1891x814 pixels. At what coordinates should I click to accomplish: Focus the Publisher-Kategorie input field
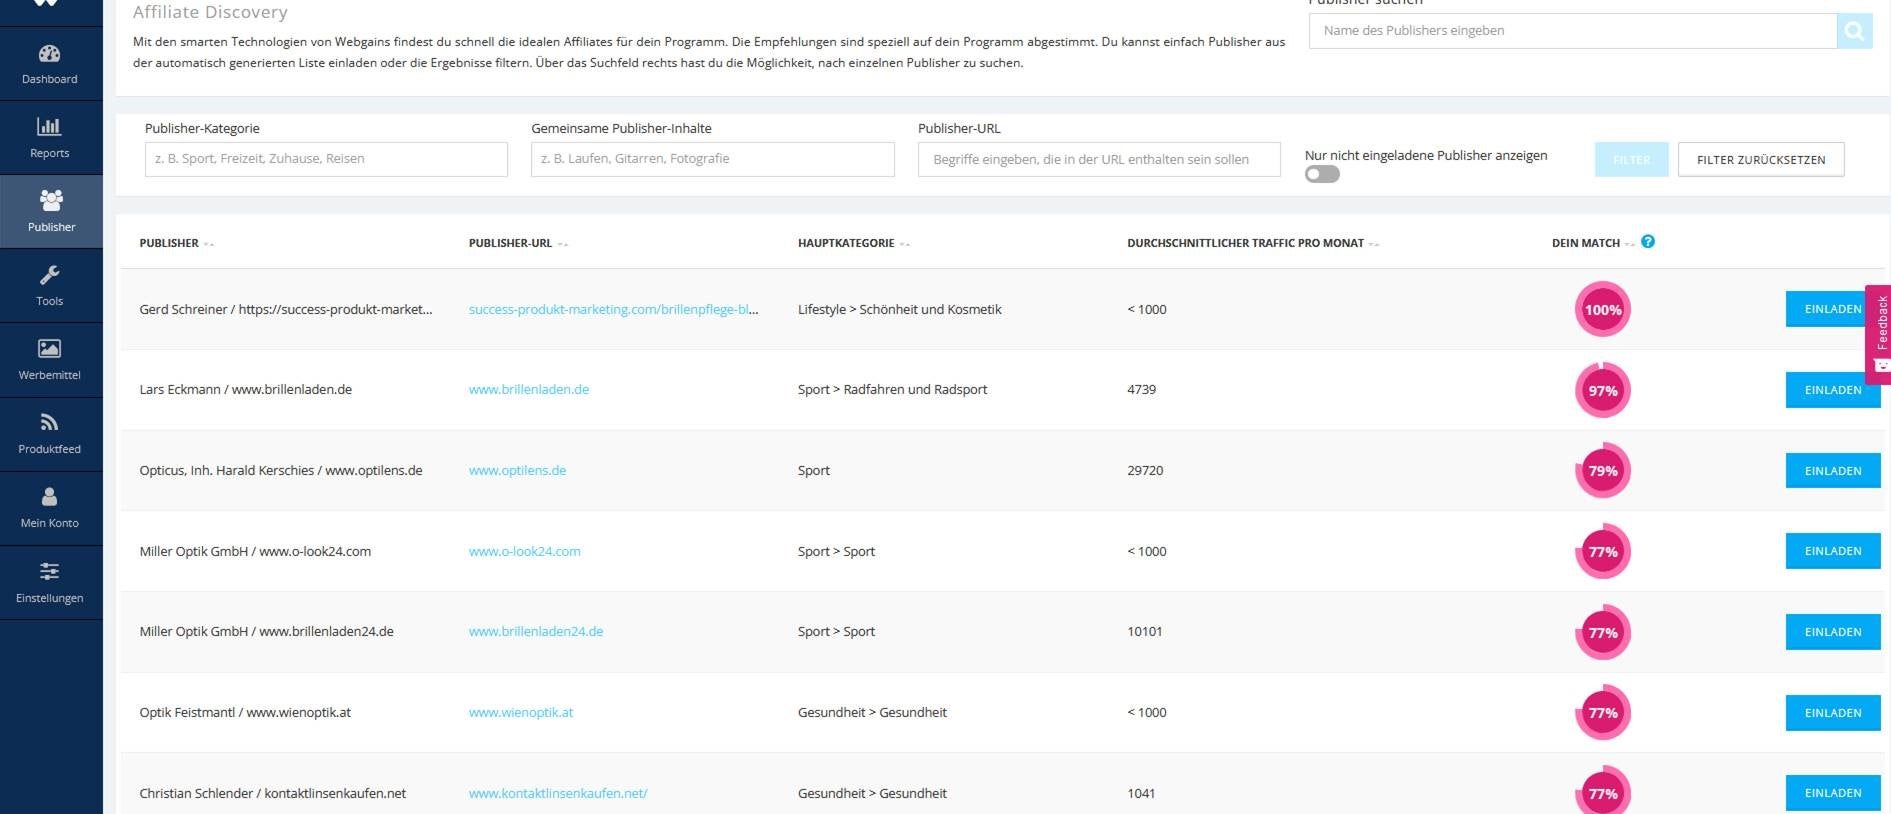(326, 159)
